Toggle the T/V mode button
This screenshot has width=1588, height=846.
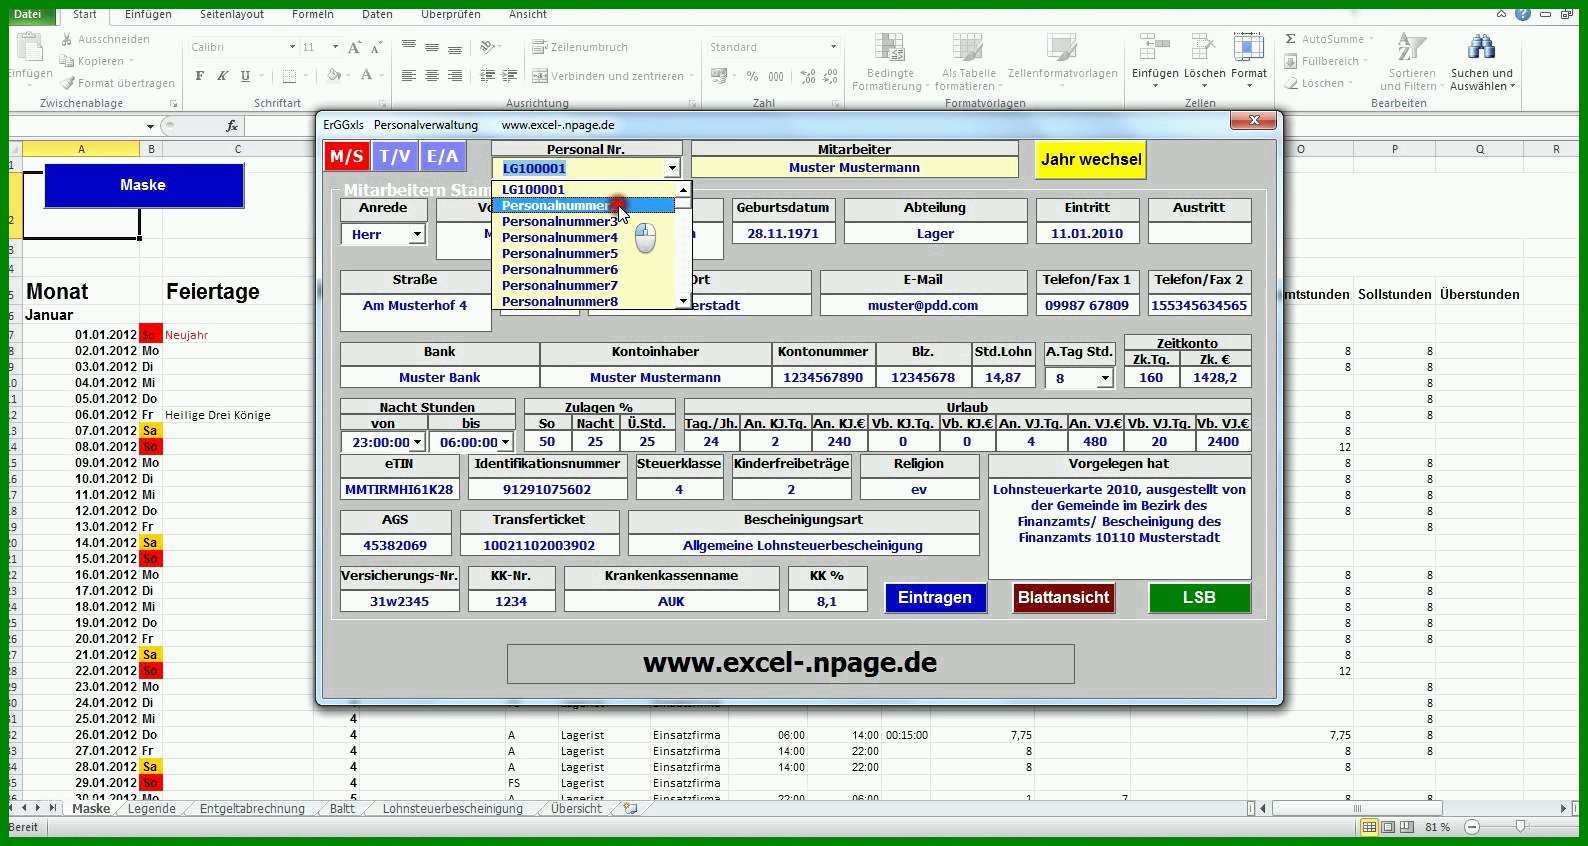[395, 157]
